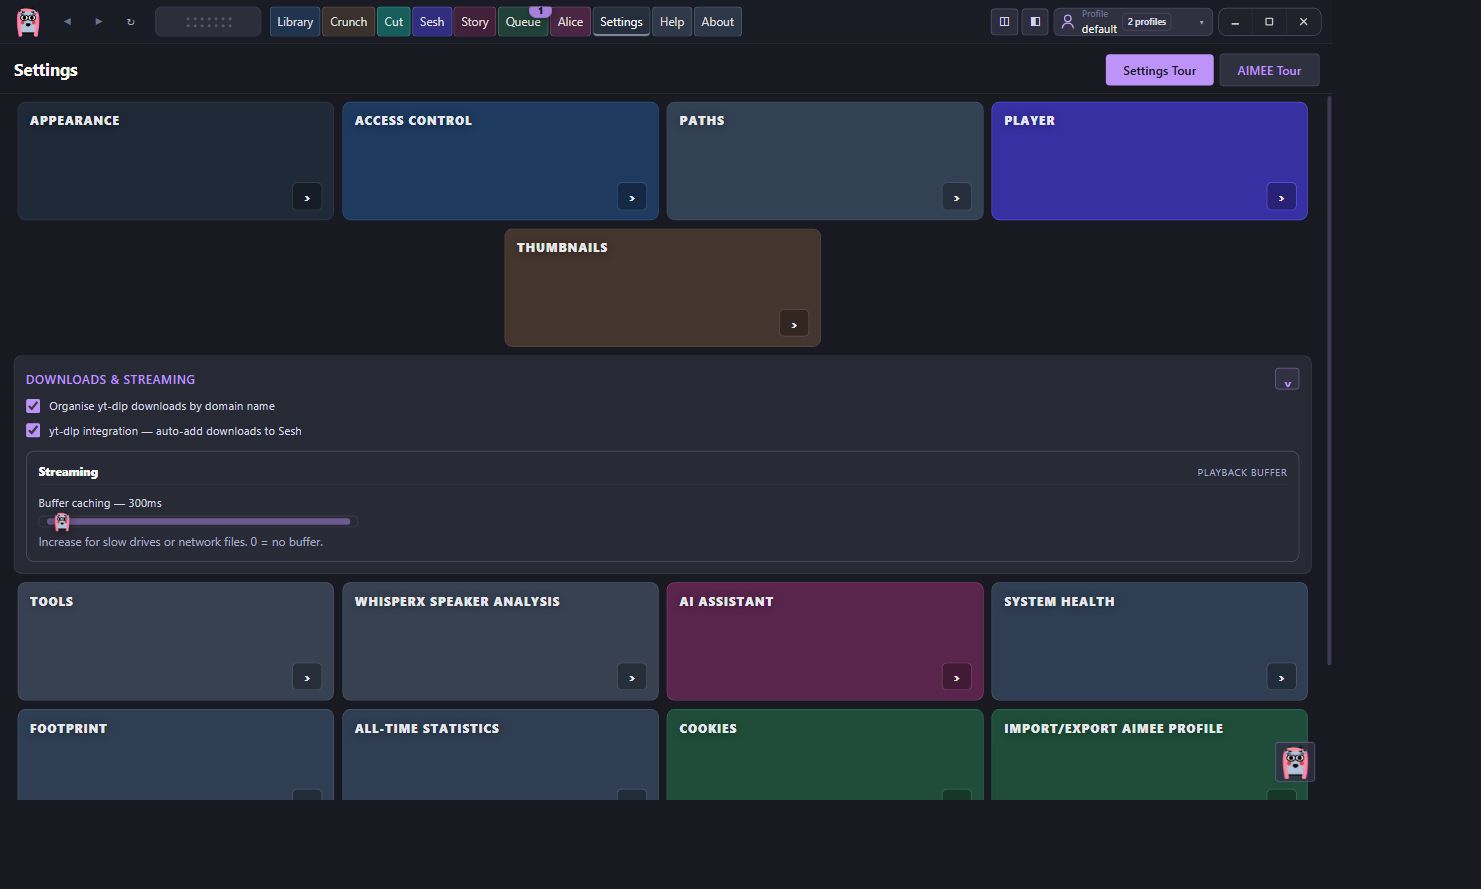Open the Queue tab
The width and height of the screenshot is (1481, 889).
523,21
